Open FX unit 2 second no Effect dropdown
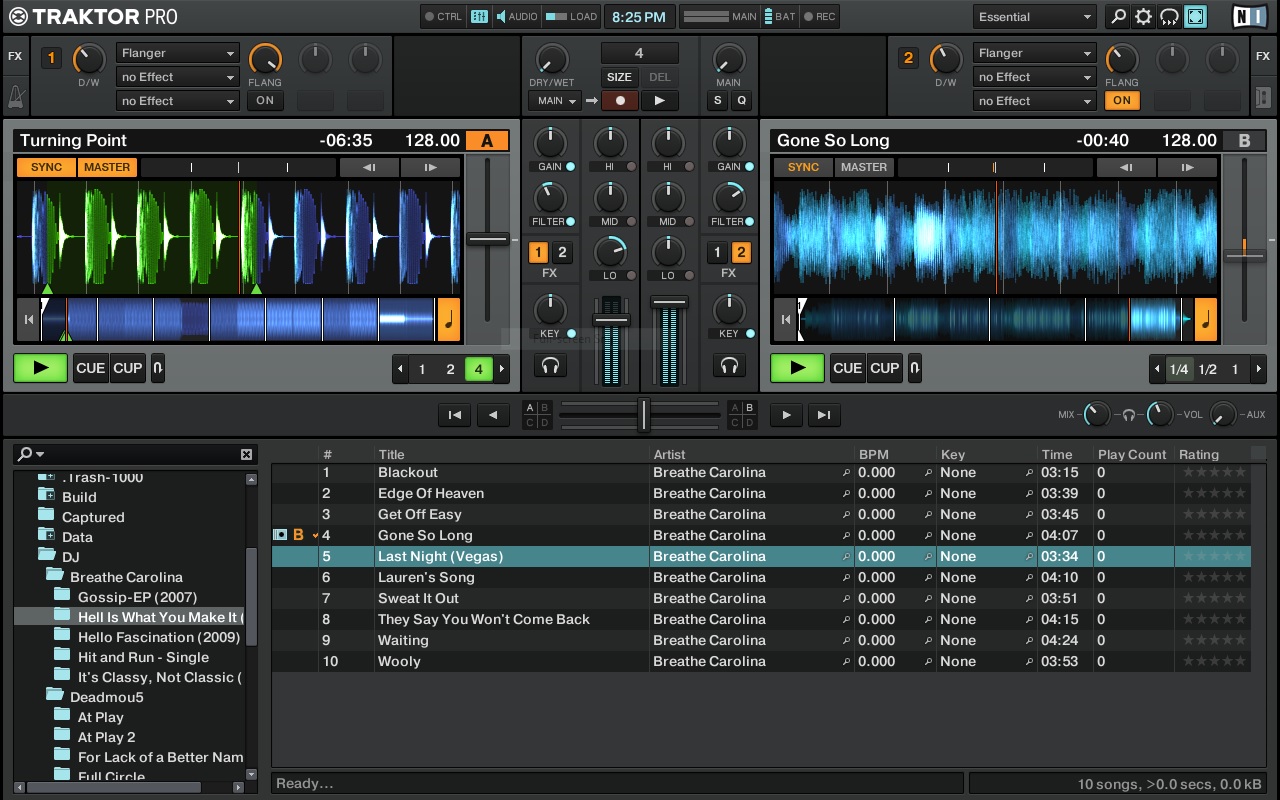Image resolution: width=1280 pixels, height=800 pixels. click(x=1034, y=77)
